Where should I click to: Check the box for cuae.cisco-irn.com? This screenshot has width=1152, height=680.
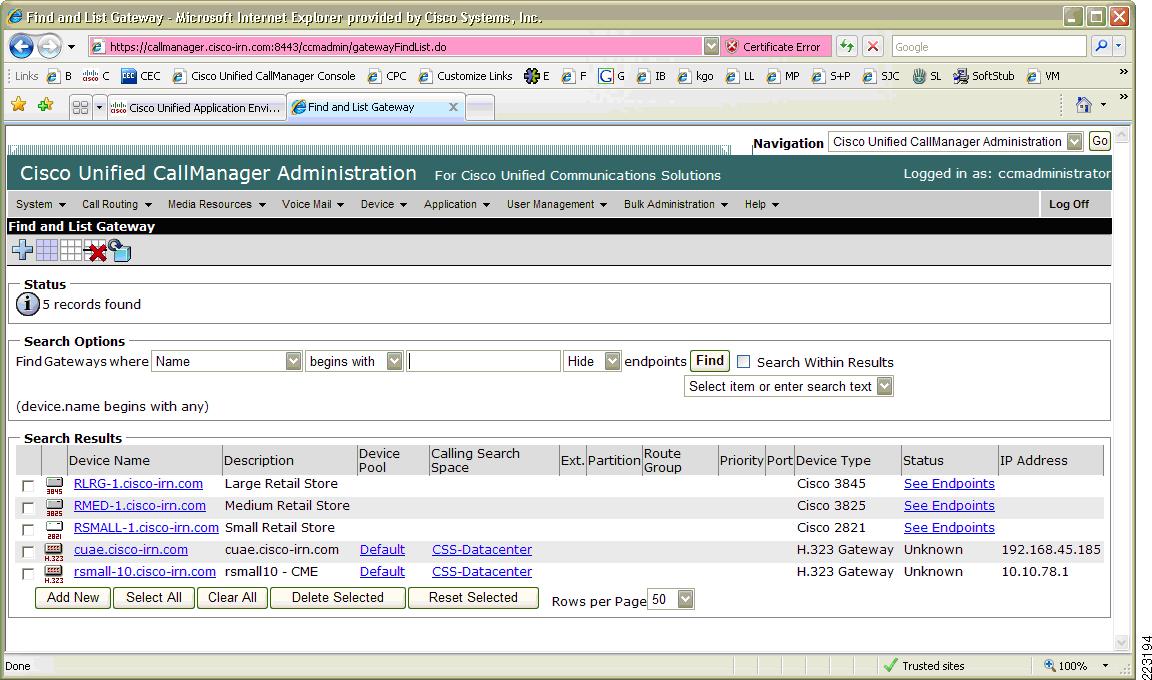(28, 551)
